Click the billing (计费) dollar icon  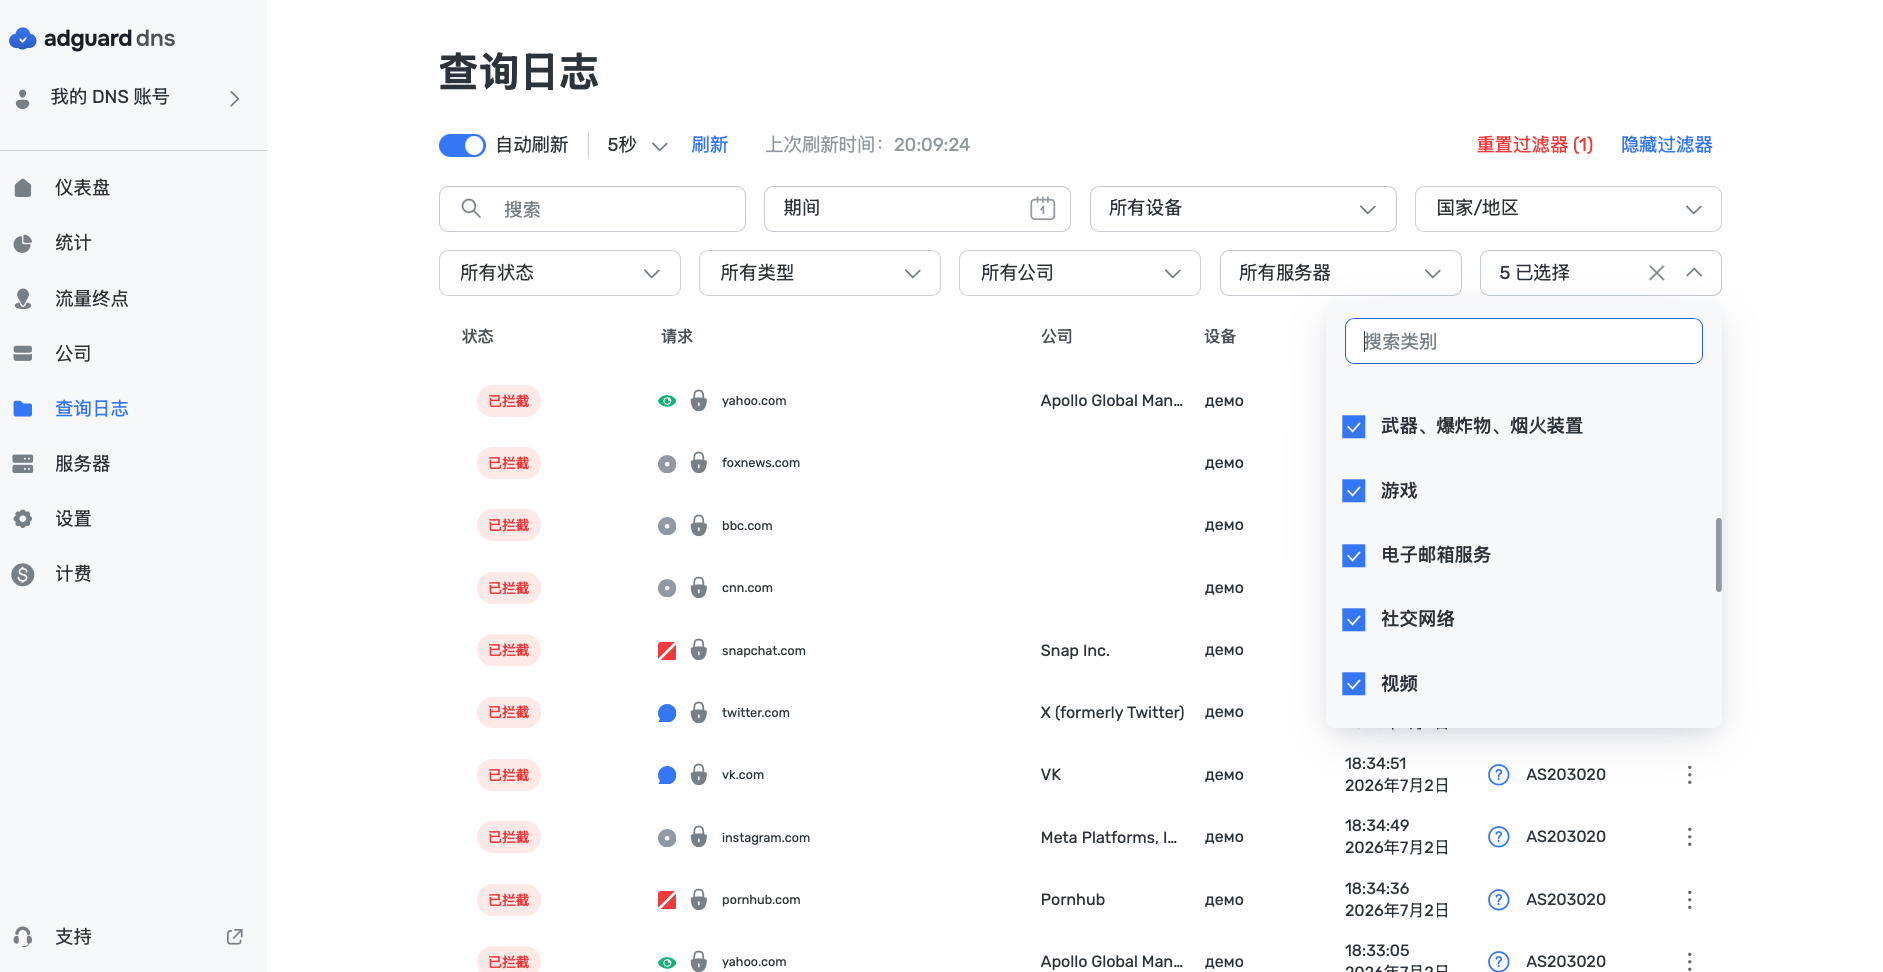pos(23,574)
